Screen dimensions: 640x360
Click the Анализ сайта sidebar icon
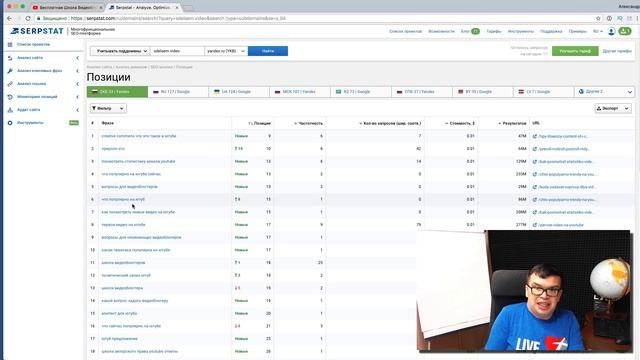pyautogui.click(x=10, y=58)
